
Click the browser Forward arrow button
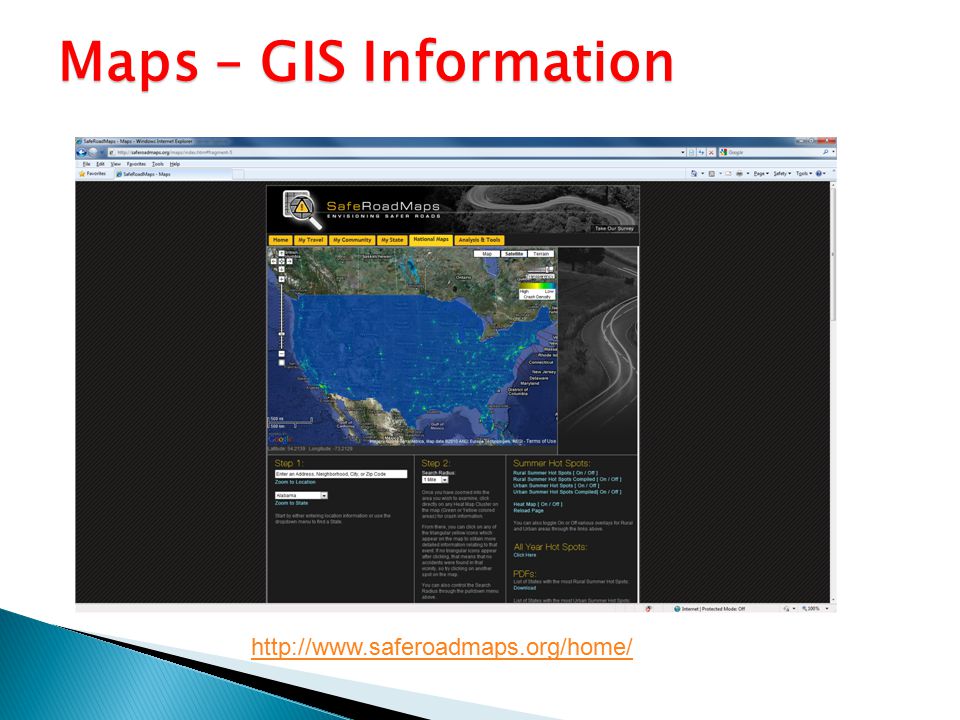point(93,152)
